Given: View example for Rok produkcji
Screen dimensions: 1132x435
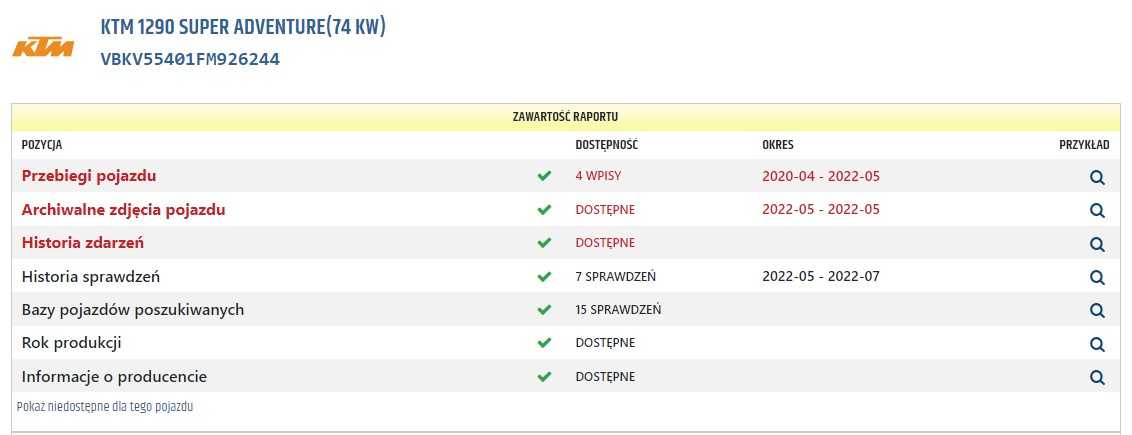Looking at the screenshot, I should [x=1097, y=344].
